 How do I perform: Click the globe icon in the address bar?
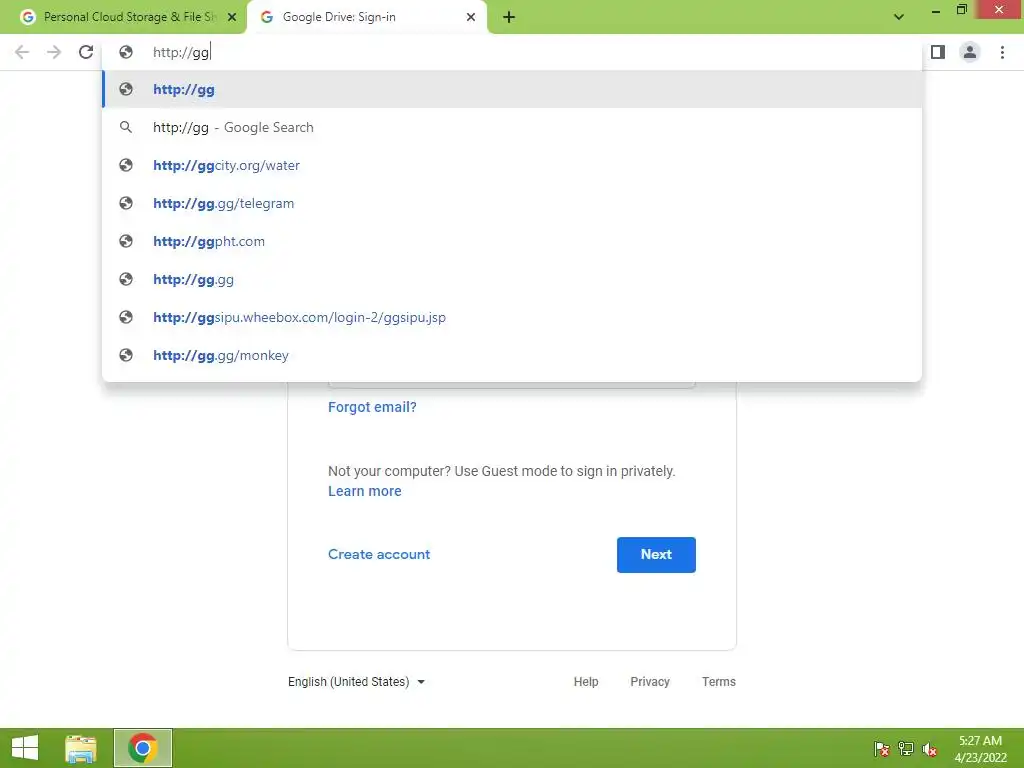point(126,52)
